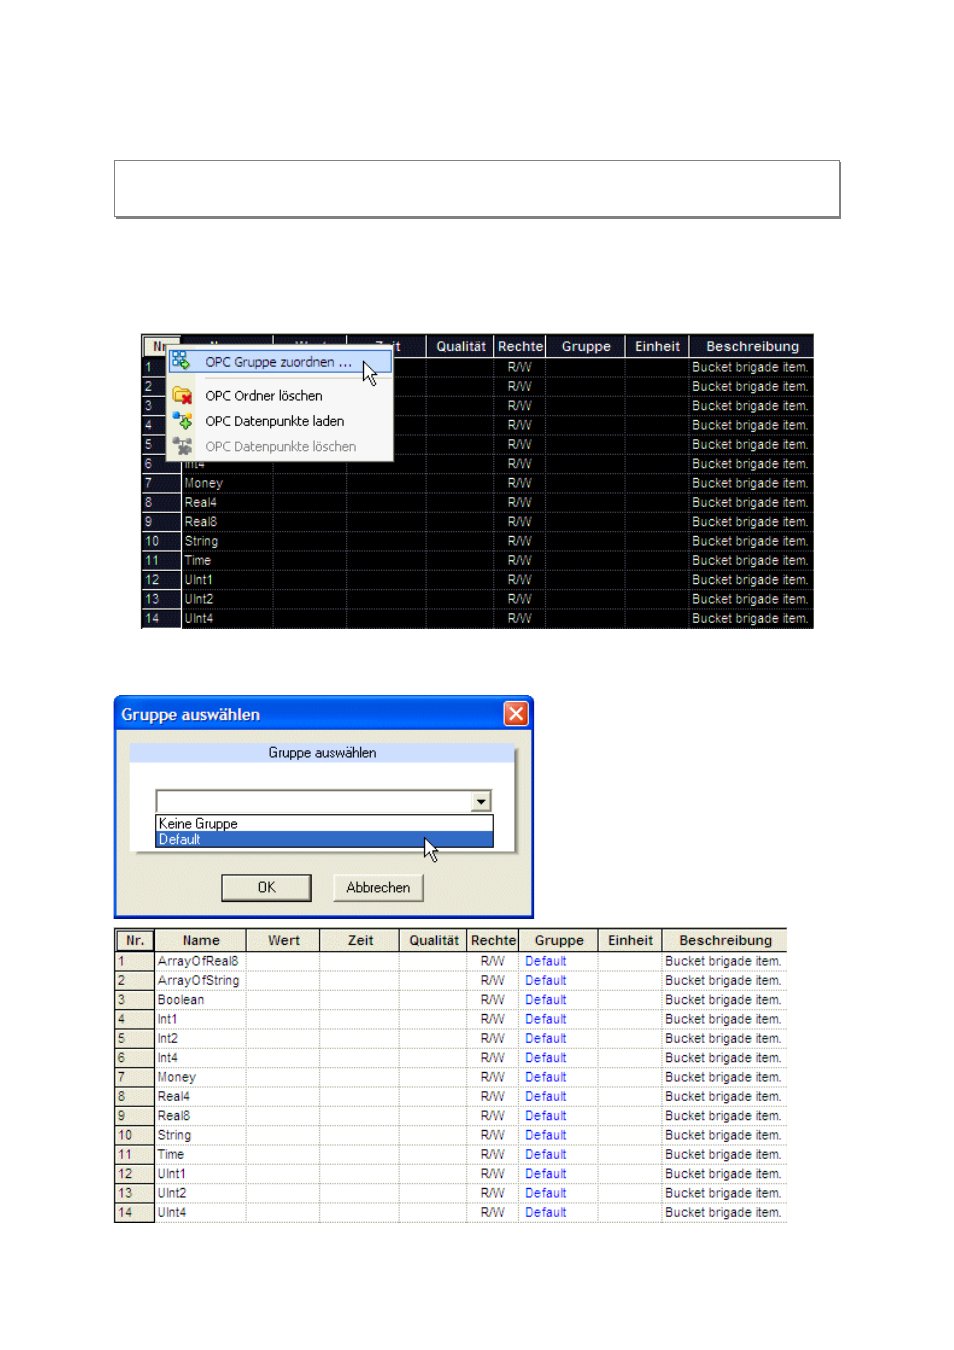
Task: Click row number 14 in dark table
Action: click(x=161, y=619)
